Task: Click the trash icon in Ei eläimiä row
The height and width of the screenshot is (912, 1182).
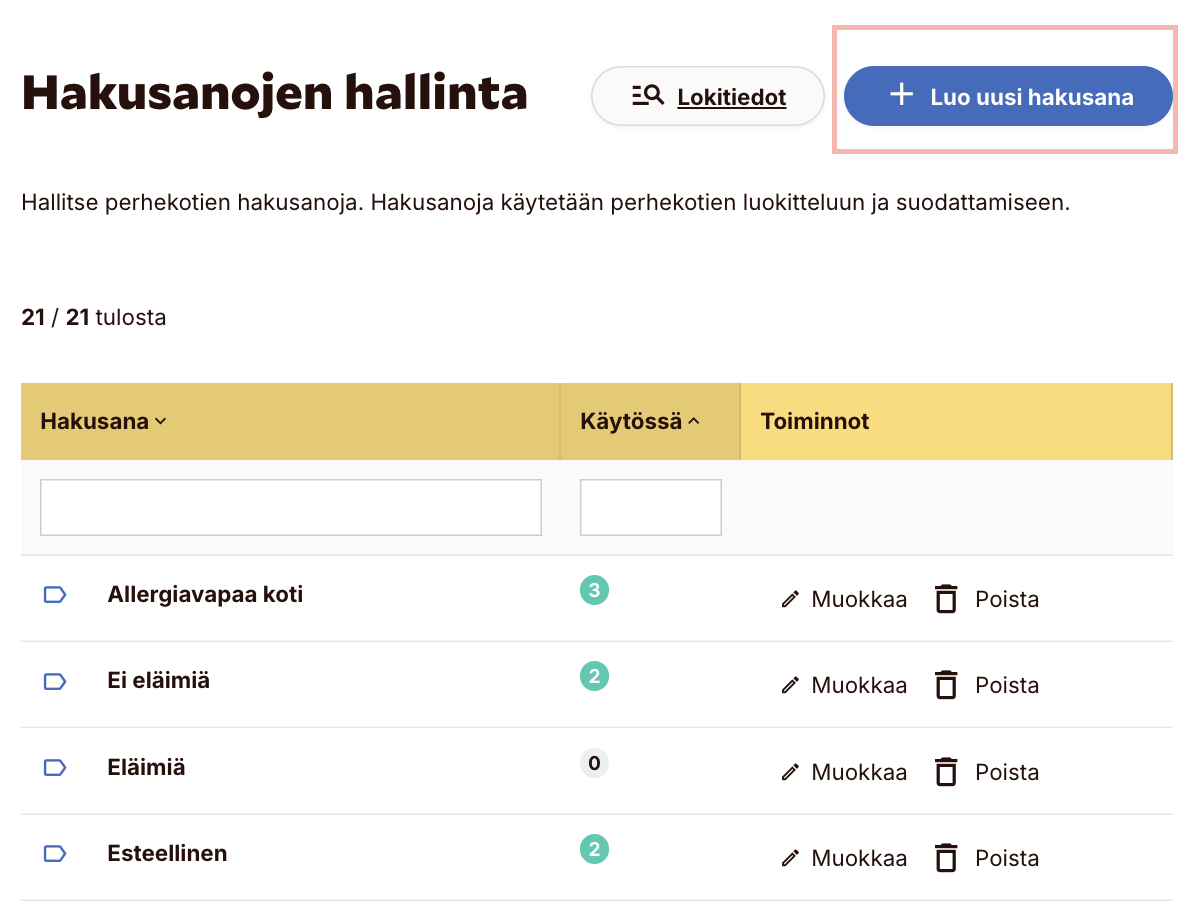Action: pyautogui.click(x=945, y=685)
